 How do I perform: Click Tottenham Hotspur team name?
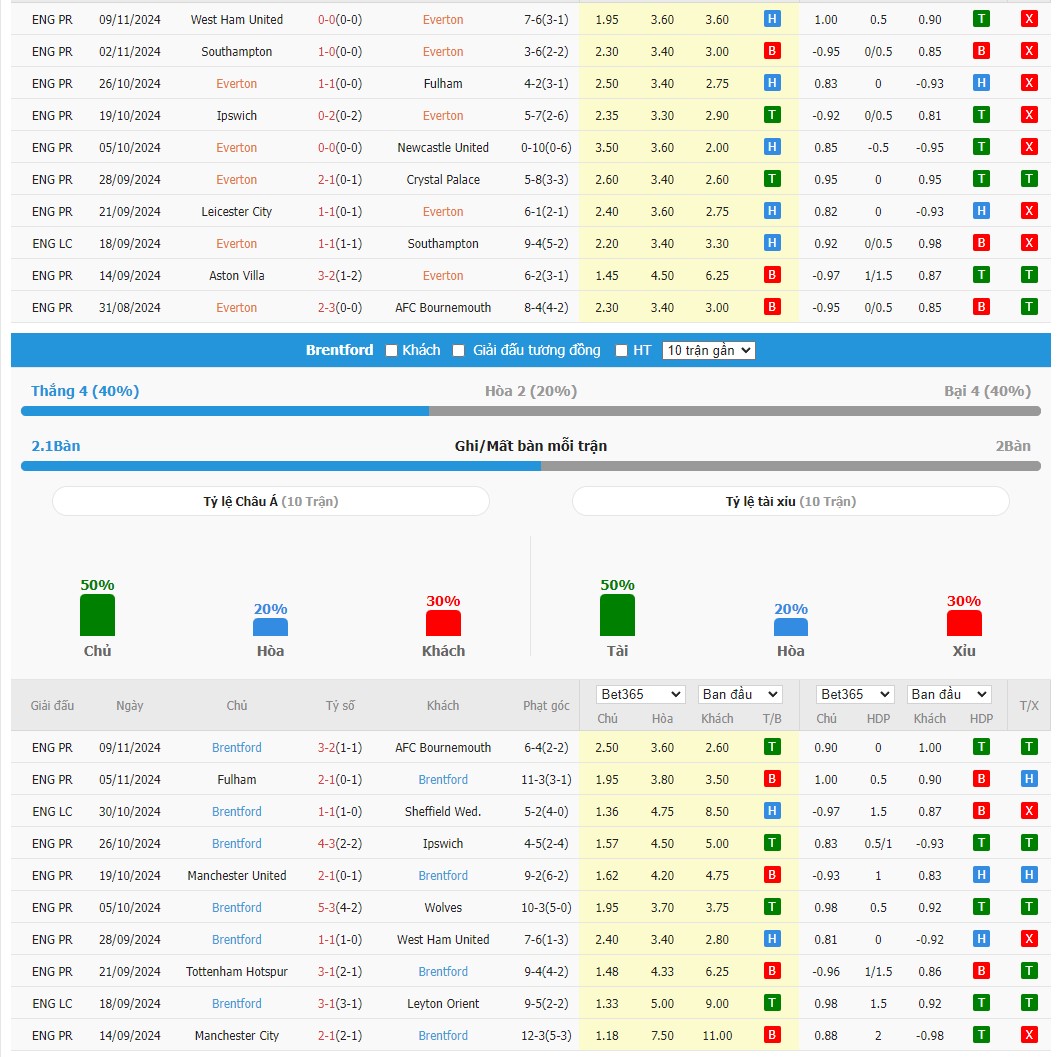click(x=236, y=971)
